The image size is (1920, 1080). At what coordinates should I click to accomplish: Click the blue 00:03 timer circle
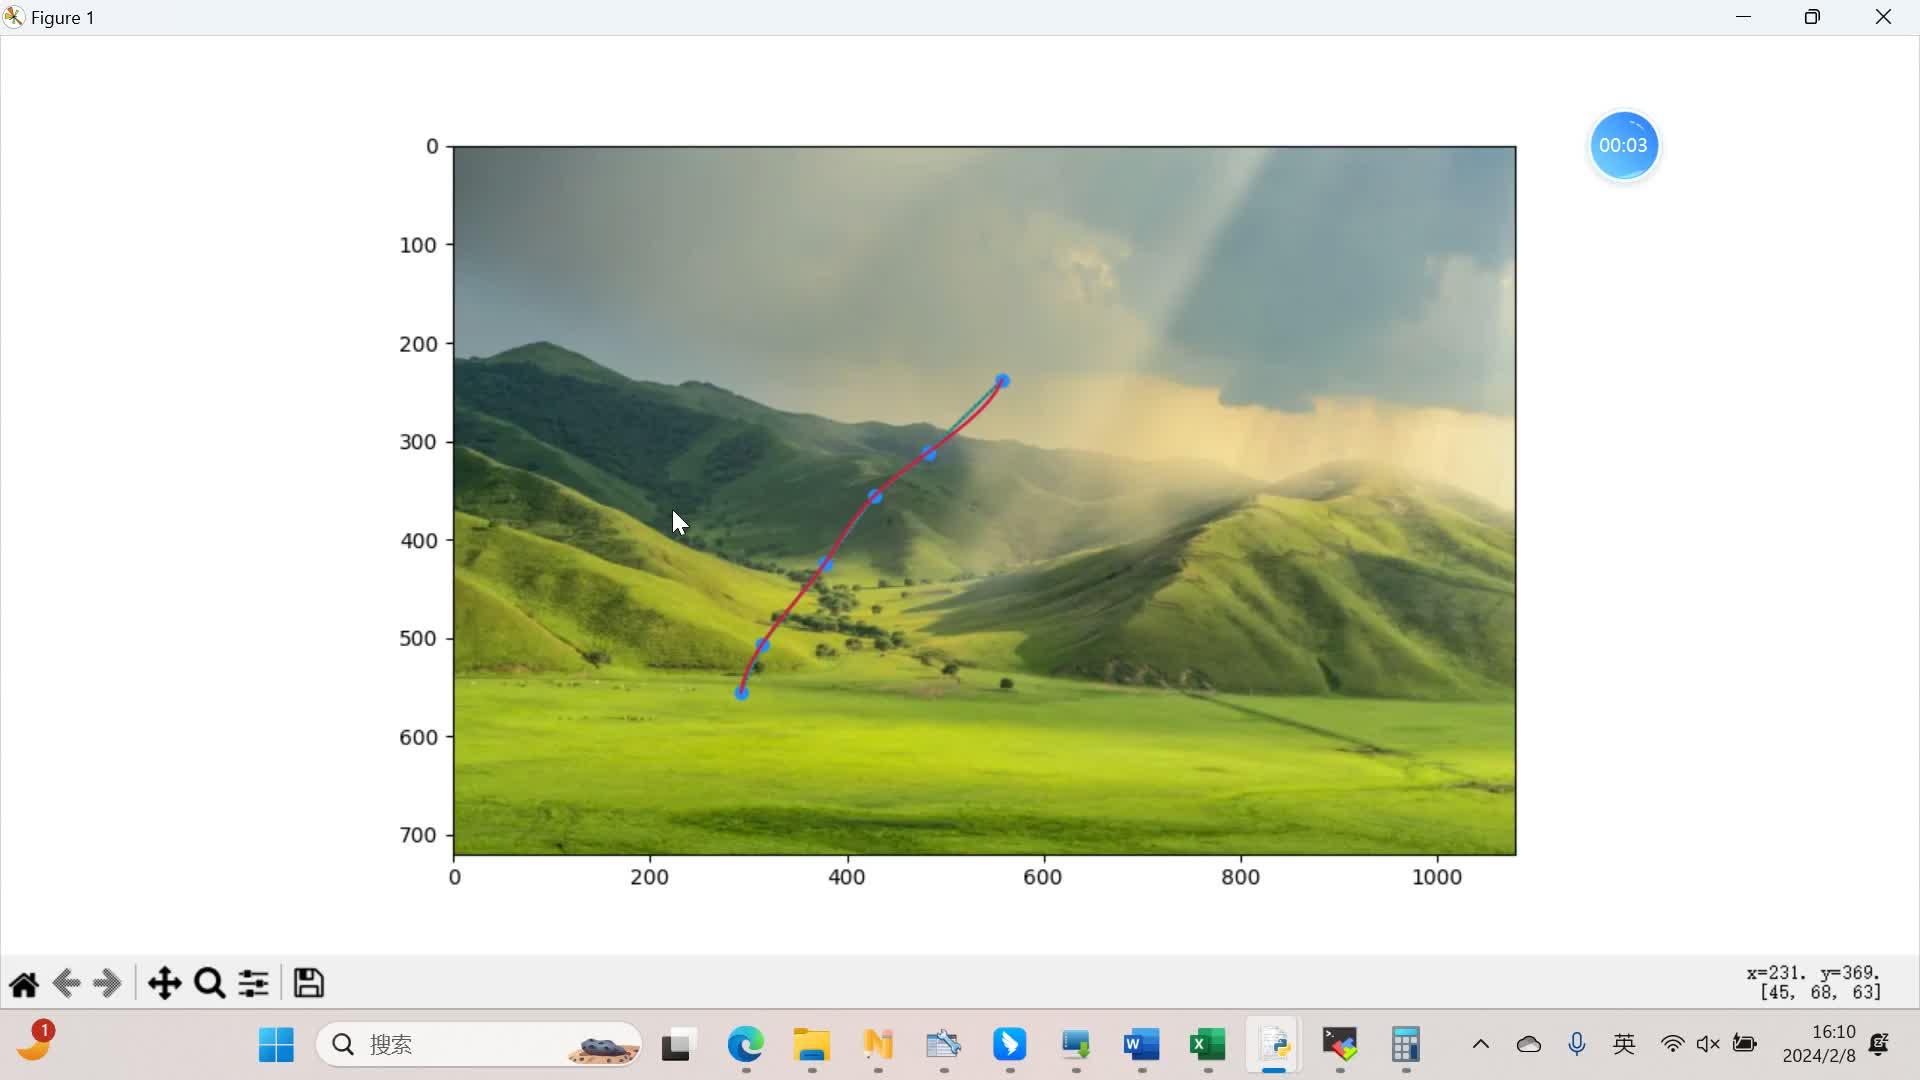[x=1622, y=146]
